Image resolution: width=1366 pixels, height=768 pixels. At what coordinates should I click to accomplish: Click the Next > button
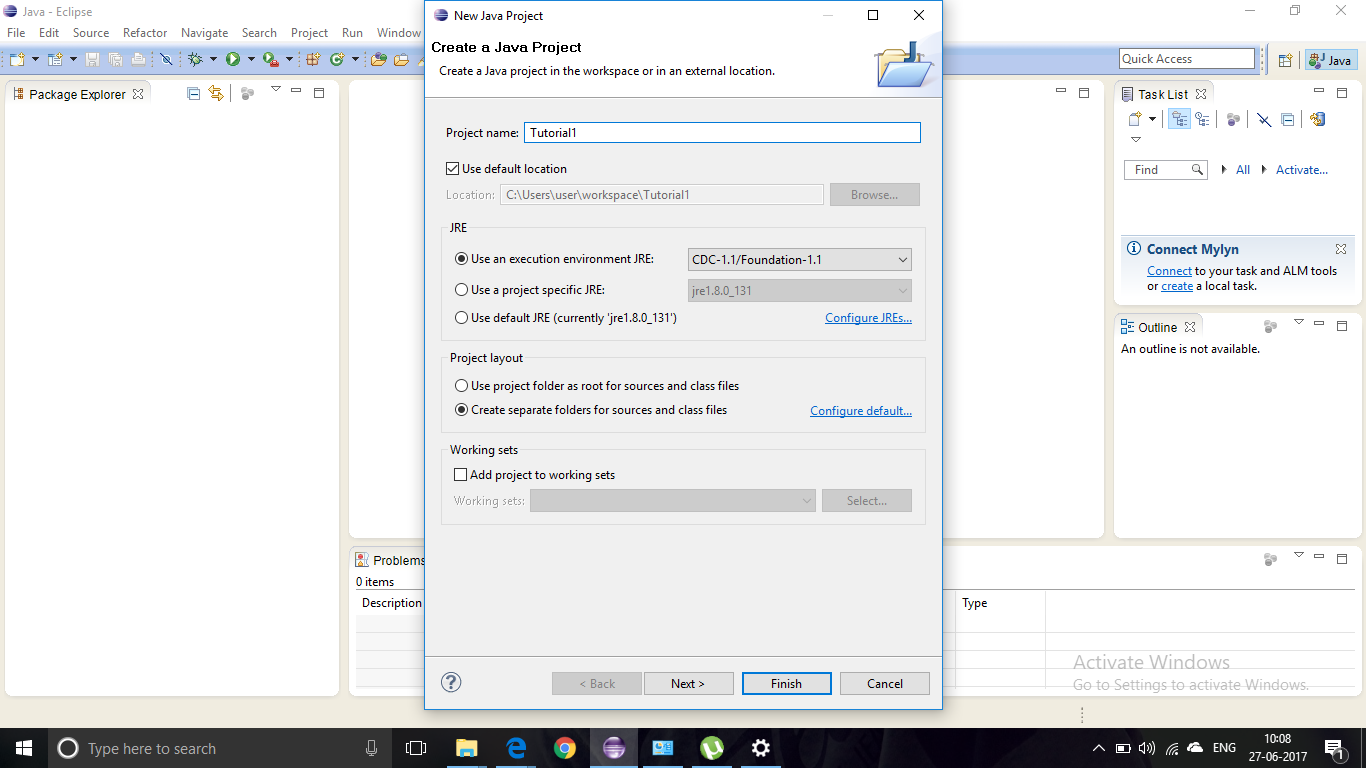tap(688, 684)
